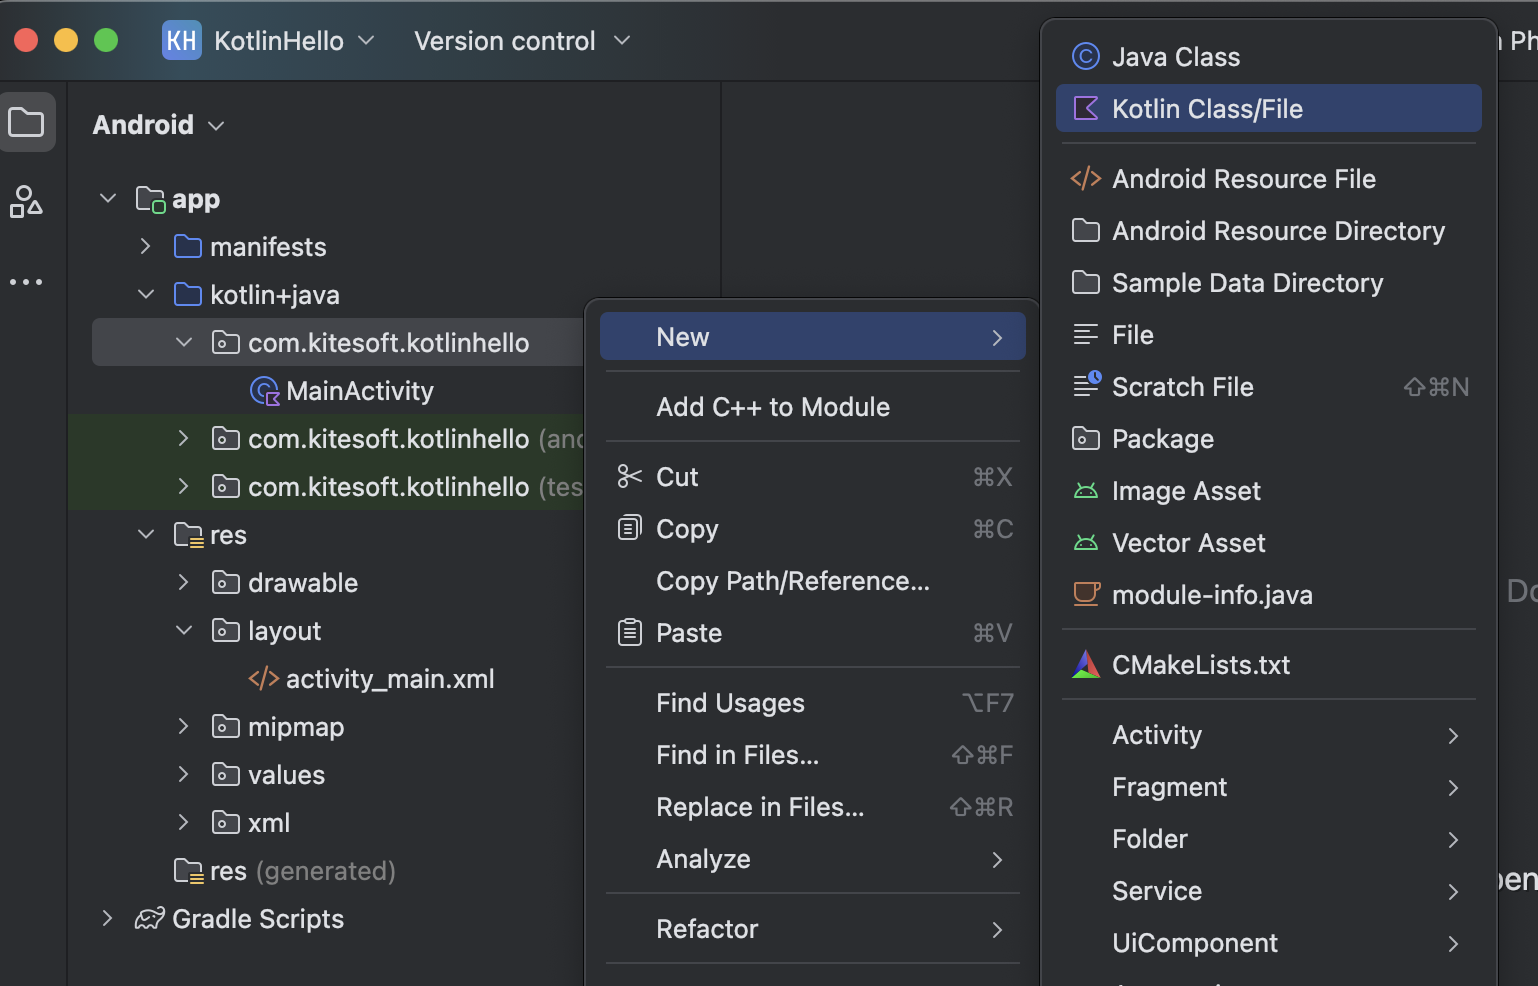Click the Java Class circle icon
The image size is (1538, 986).
click(1085, 57)
